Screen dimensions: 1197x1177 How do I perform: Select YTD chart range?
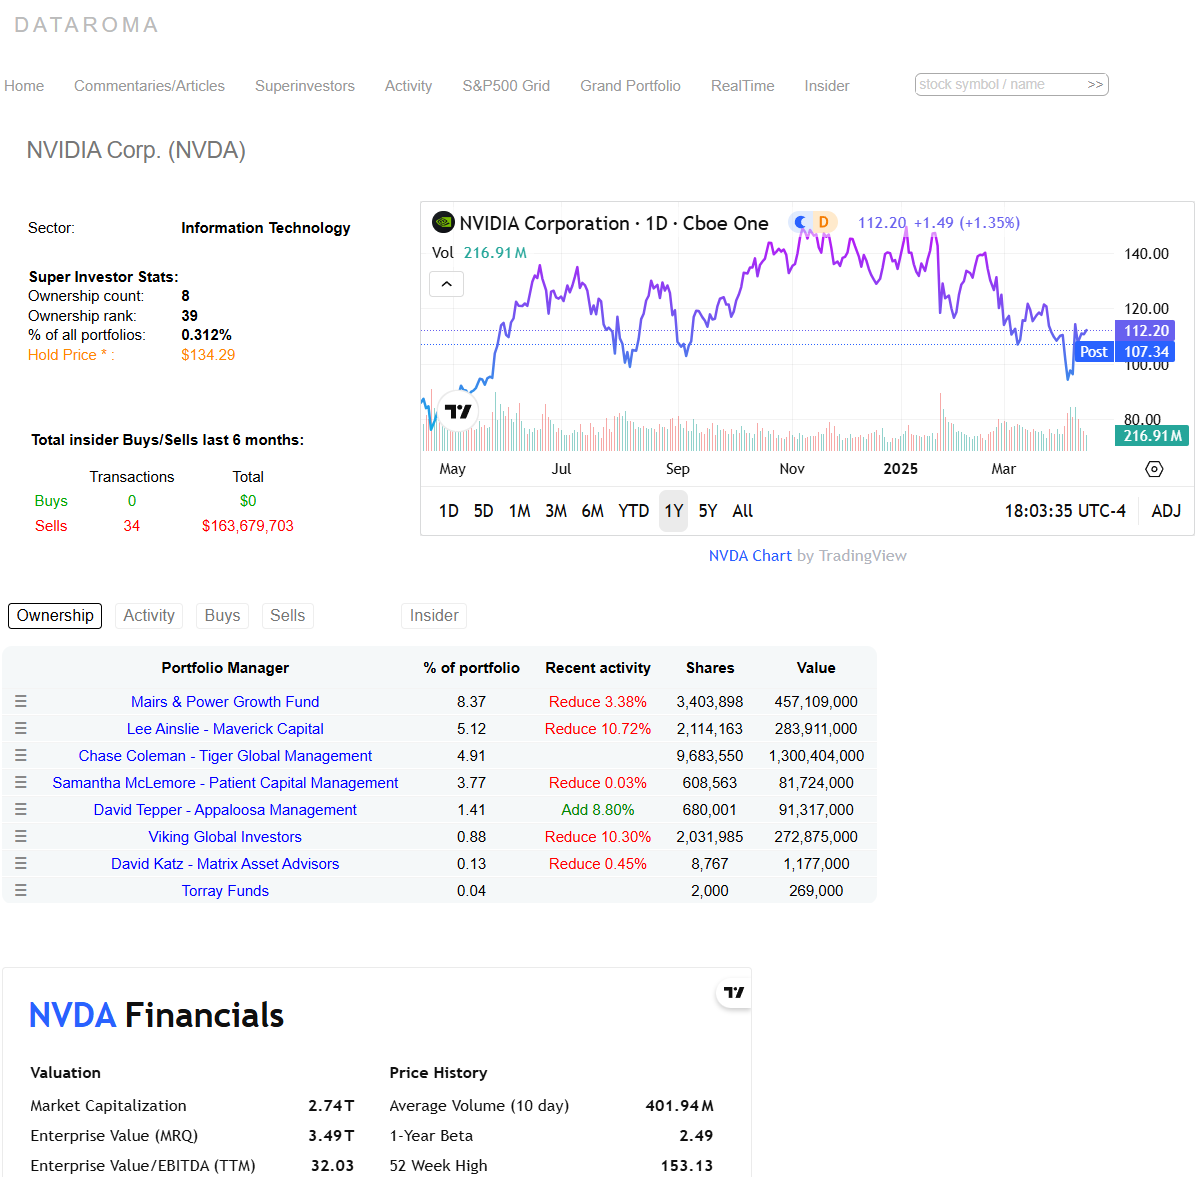[634, 511]
